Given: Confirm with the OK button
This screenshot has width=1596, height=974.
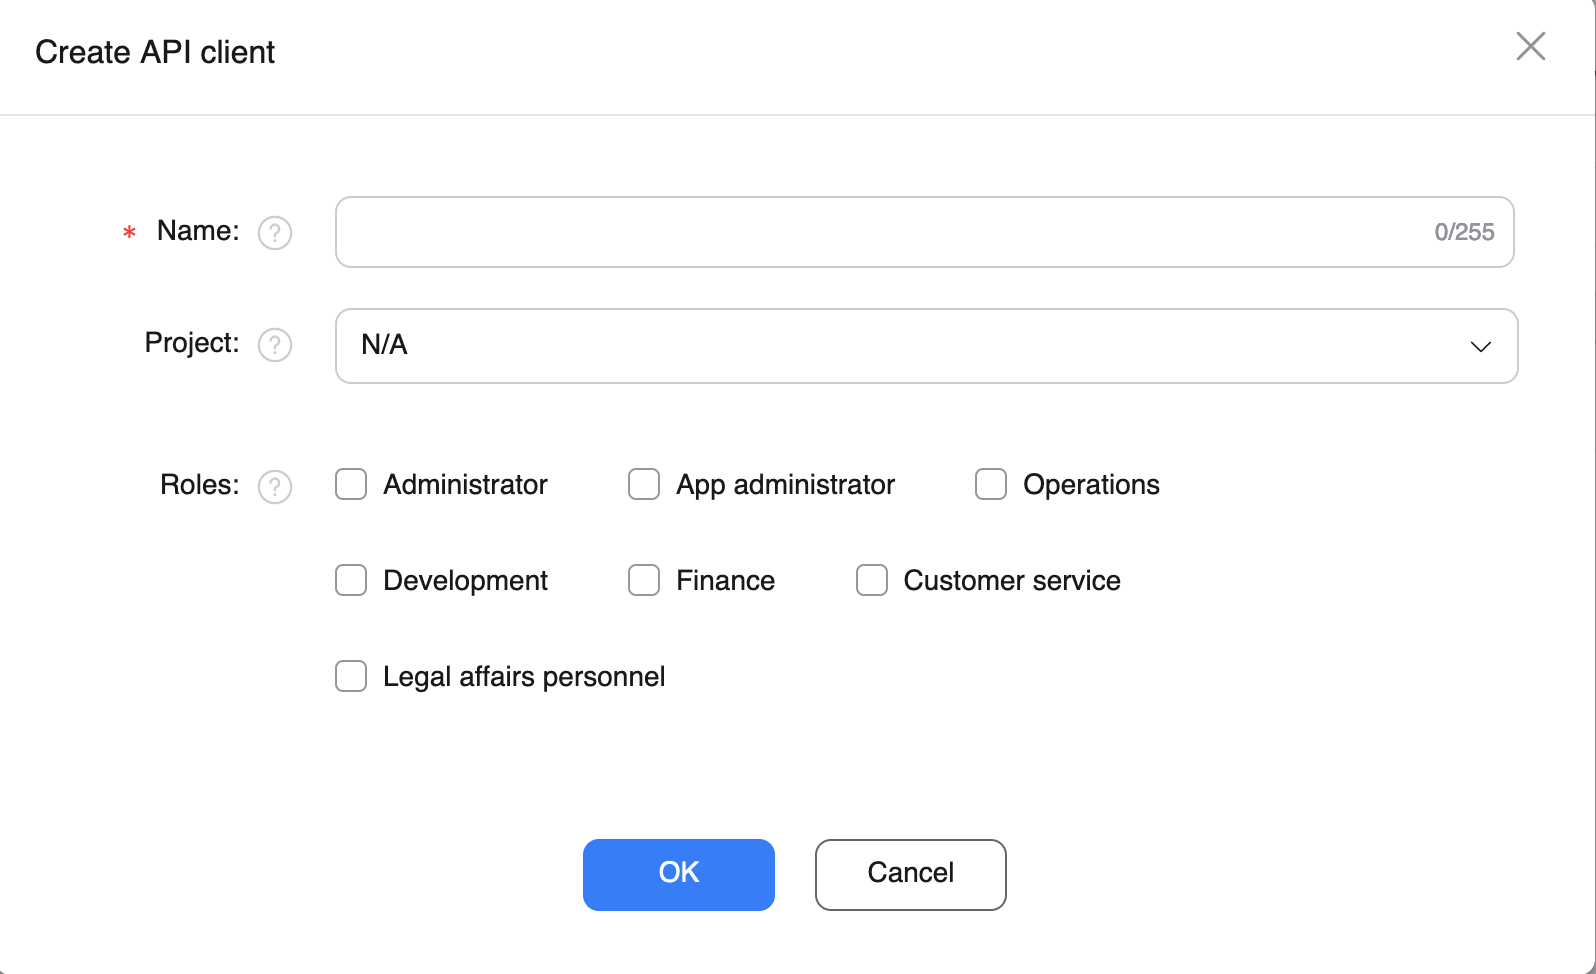Looking at the screenshot, I should click(x=679, y=875).
